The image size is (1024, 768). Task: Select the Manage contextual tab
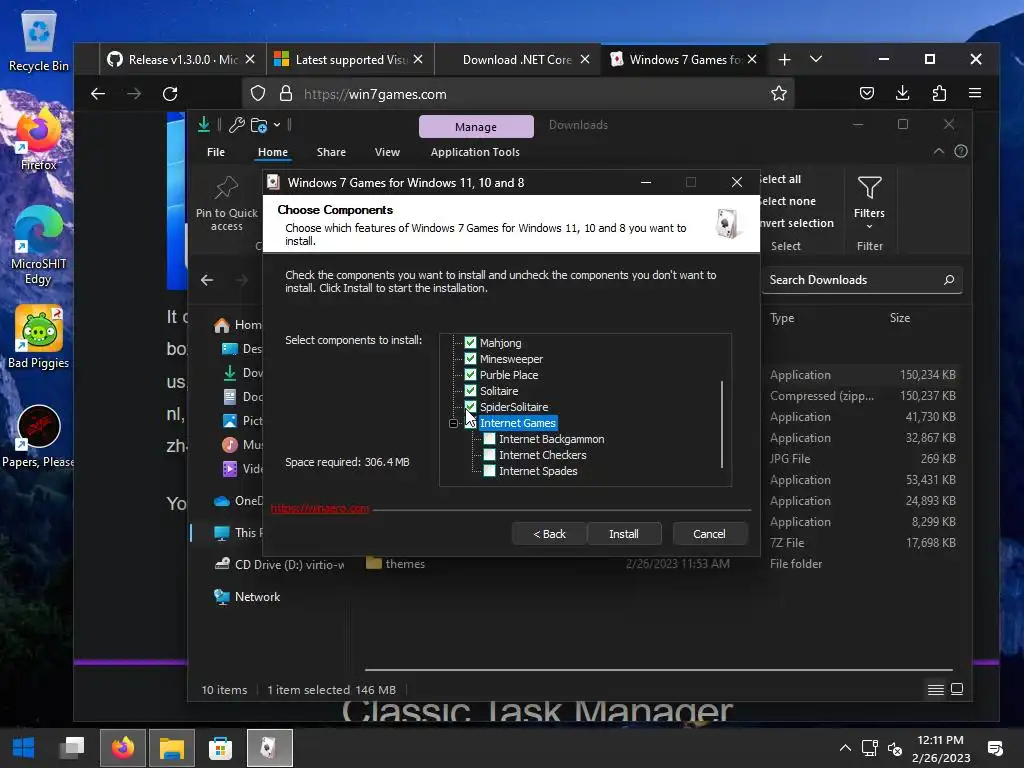click(x=476, y=127)
